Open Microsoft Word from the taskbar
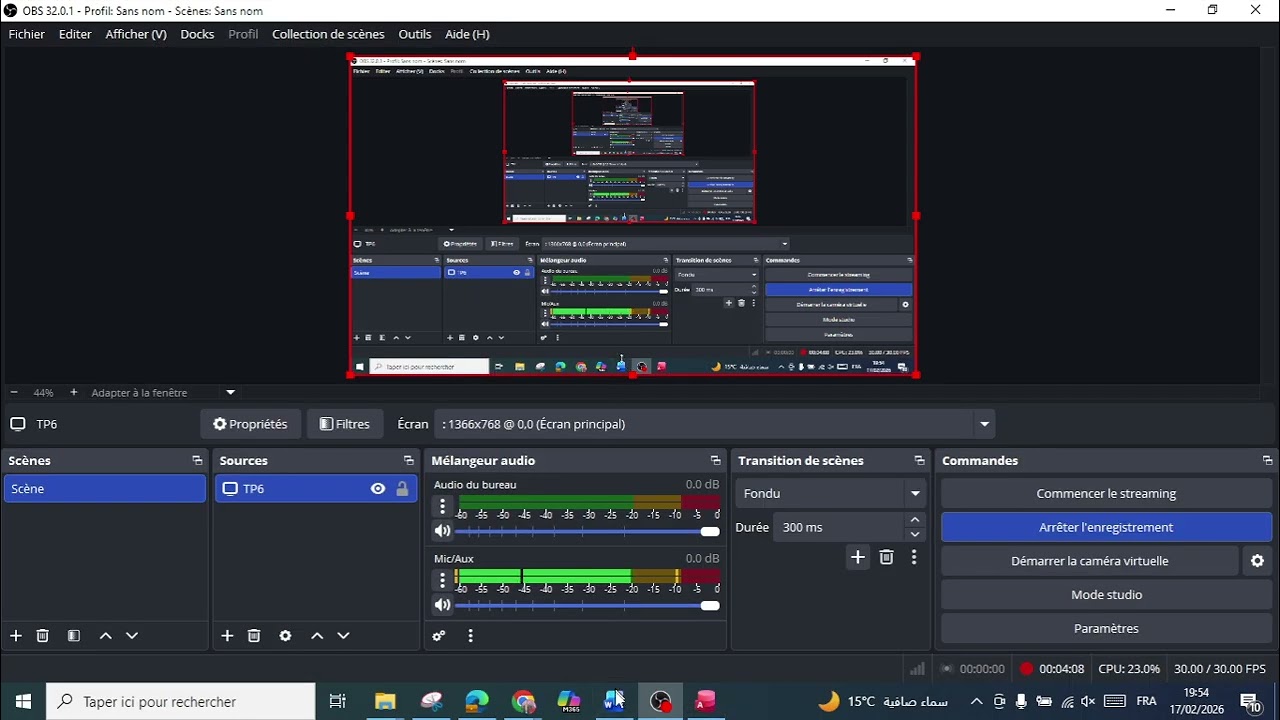 (614, 702)
